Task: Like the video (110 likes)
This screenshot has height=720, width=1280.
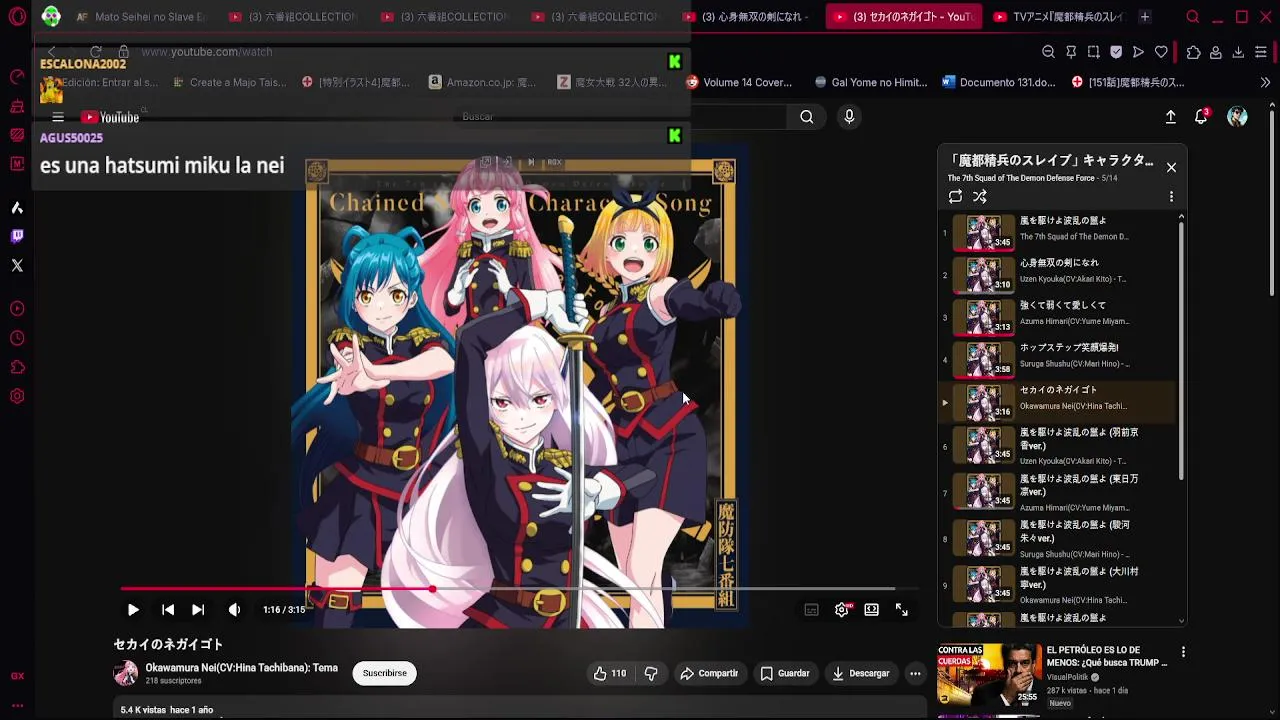Action: click(x=609, y=674)
